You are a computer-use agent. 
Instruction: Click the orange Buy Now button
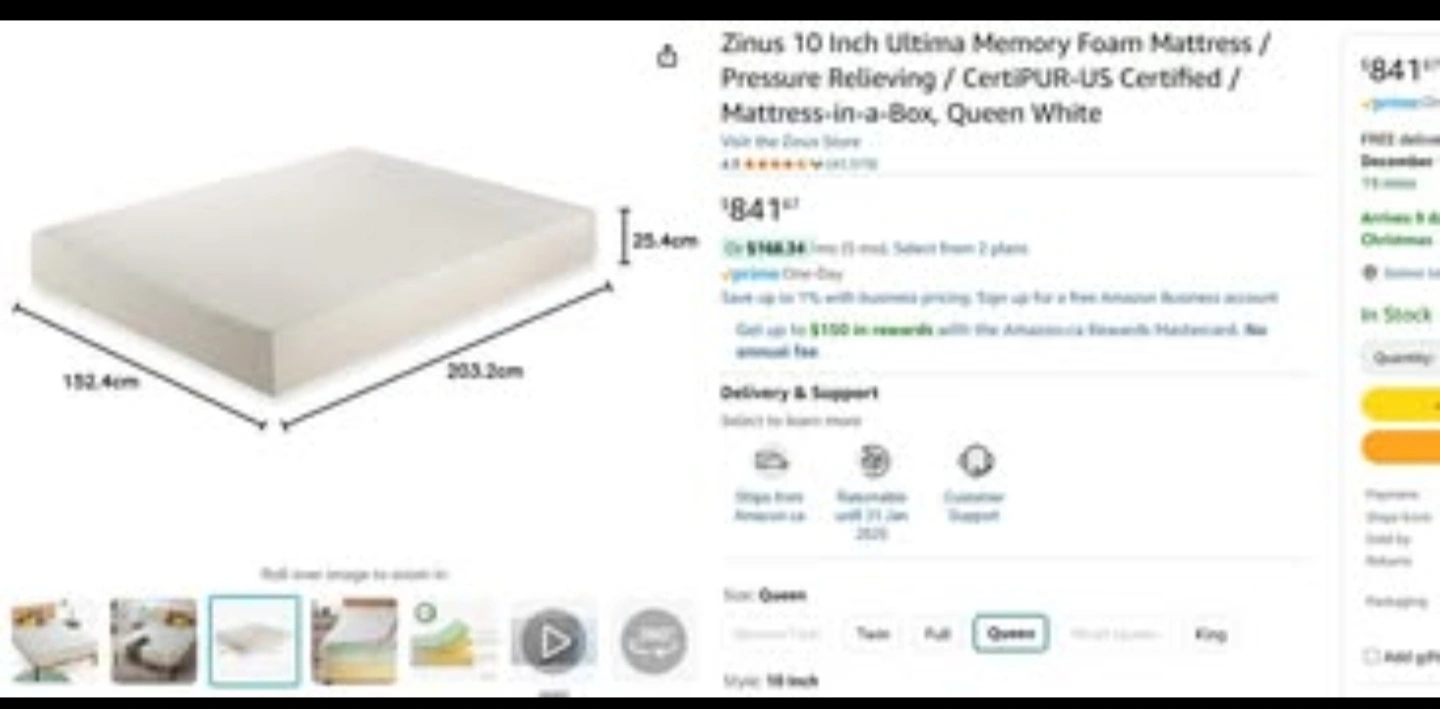[x=1400, y=447]
